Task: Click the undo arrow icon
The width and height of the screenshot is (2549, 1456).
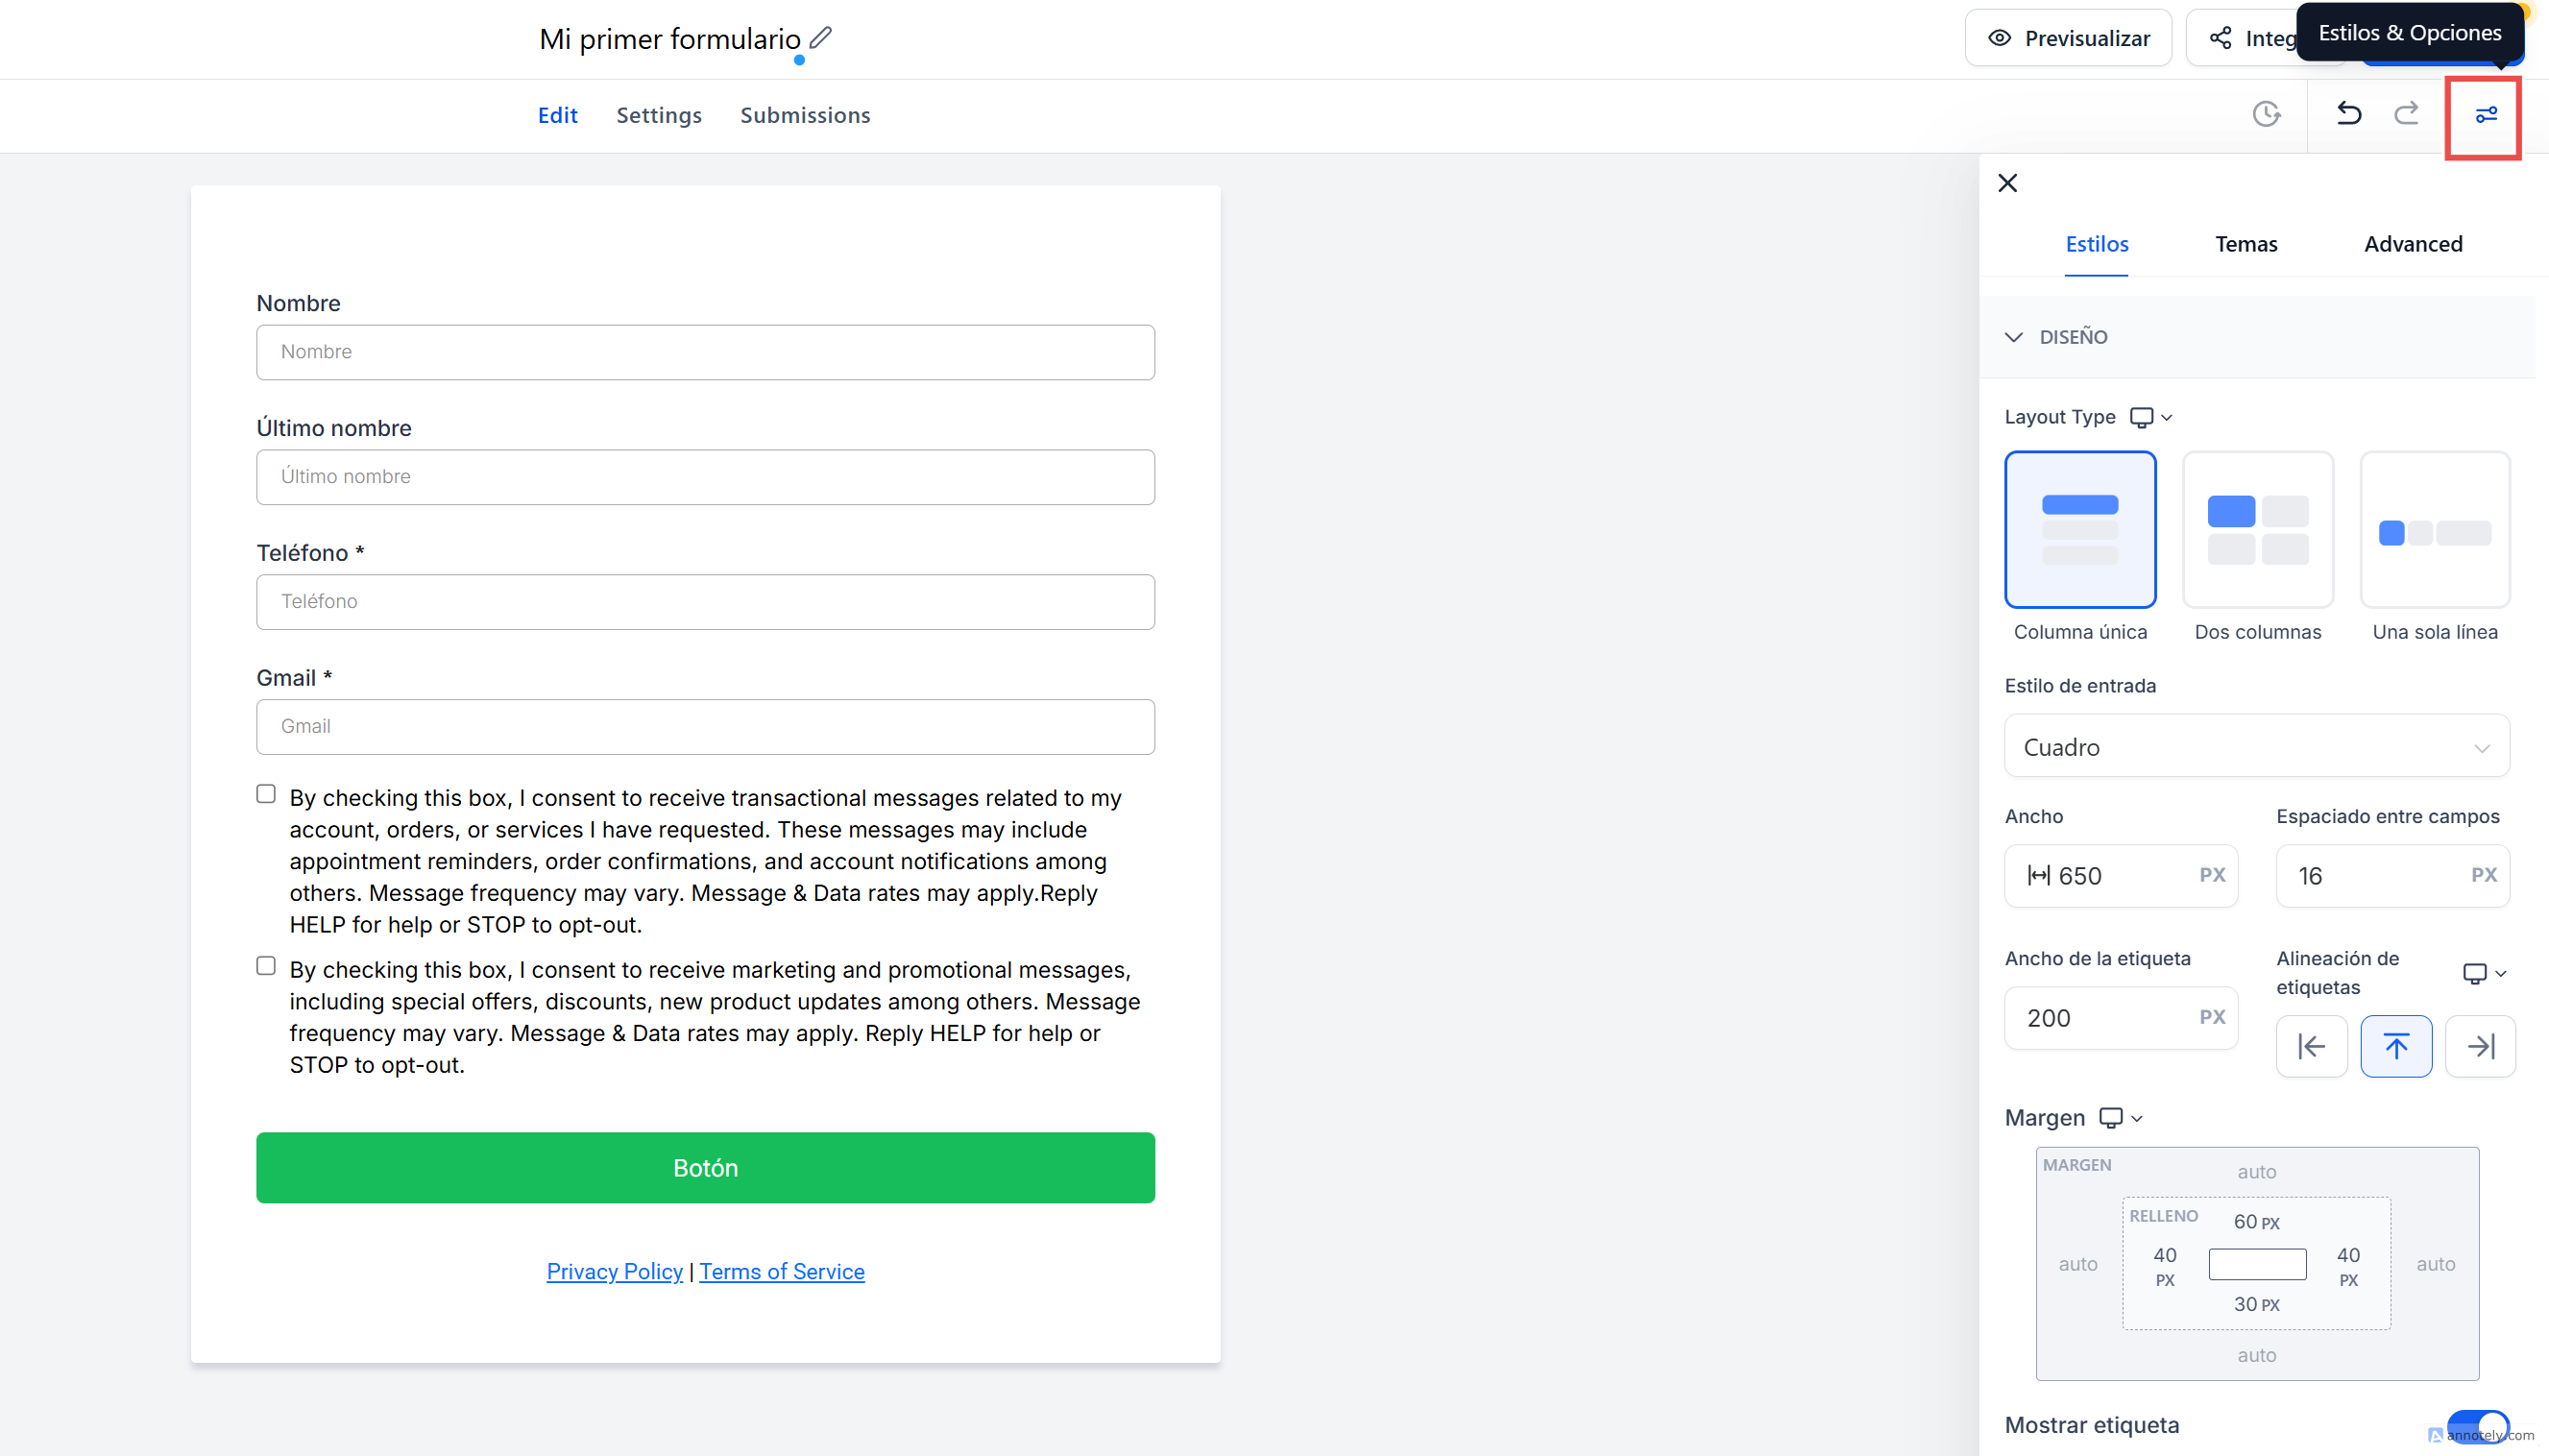Action: click(2349, 114)
